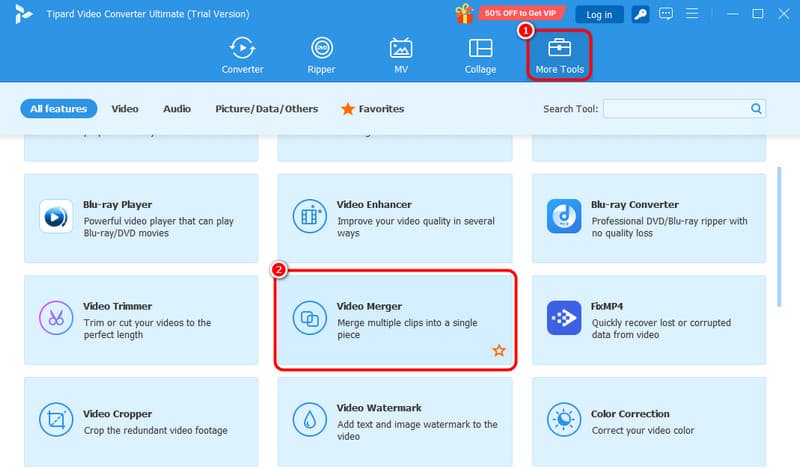800x469 pixels.
Task: Click the Video Trimmer title text
Action: (x=117, y=306)
